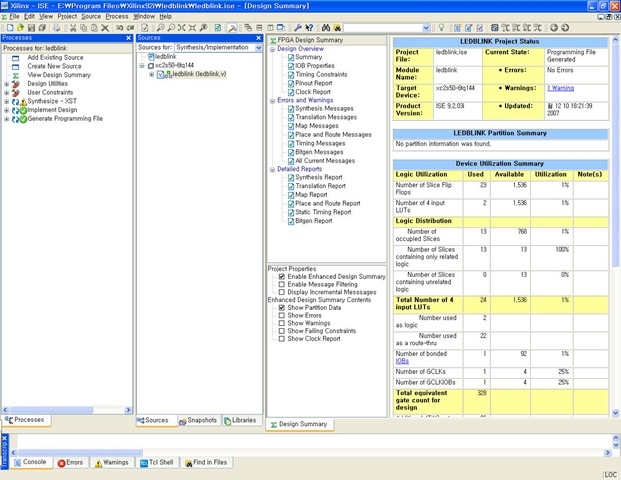Select Create New Source
Screen dimensions: 621x480
pyautogui.click(x=54, y=66)
